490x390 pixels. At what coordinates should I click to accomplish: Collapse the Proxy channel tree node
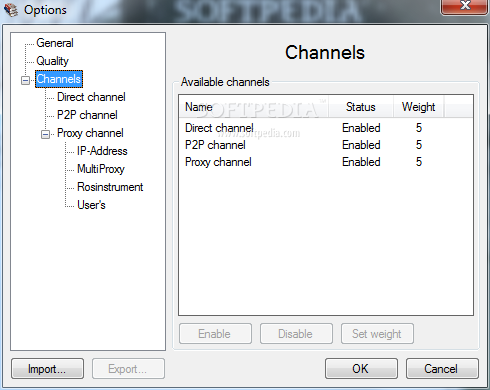coord(45,134)
